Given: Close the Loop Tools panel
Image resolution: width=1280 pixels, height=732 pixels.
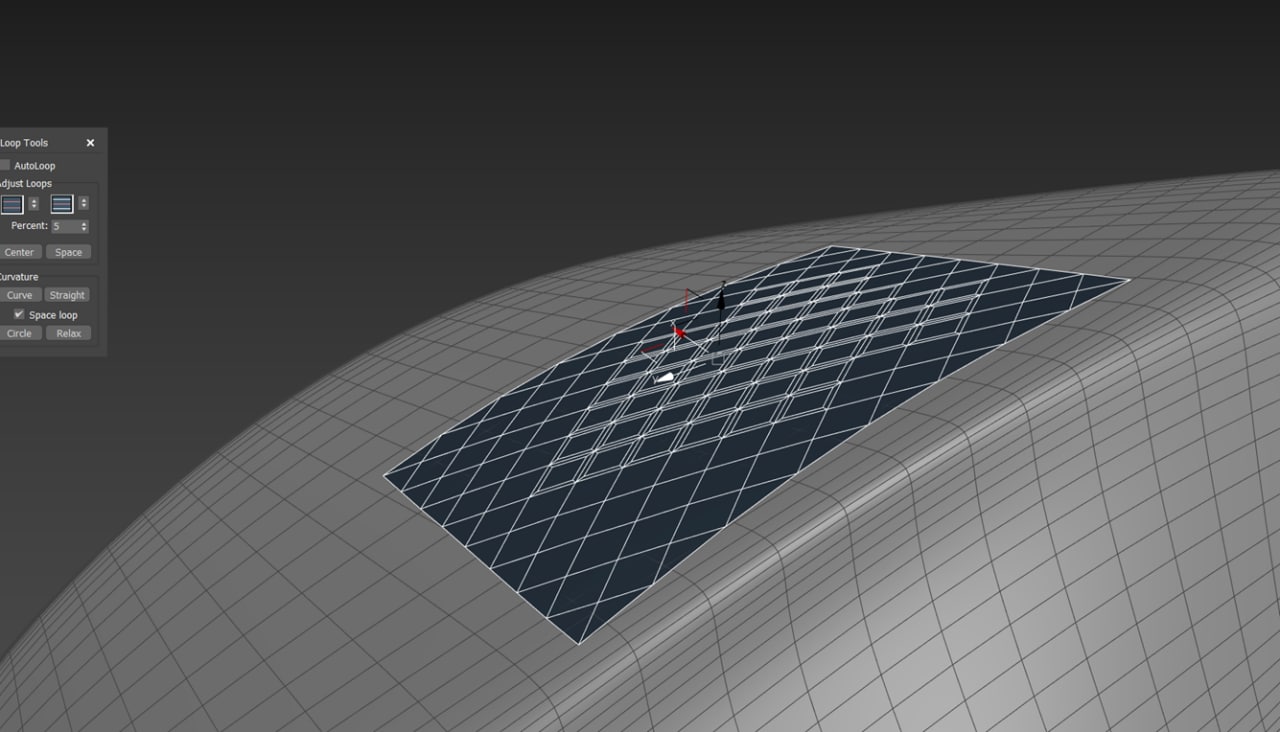Looking at the screenshot, I should [x=90, y=143].
